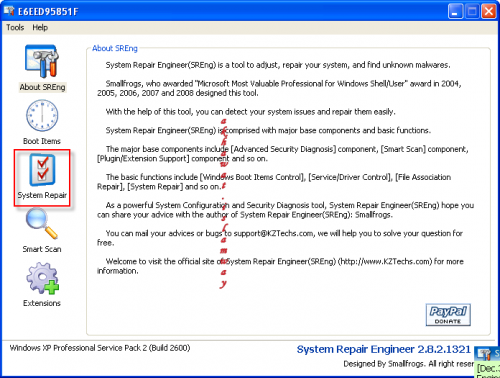Viewport: 500px width, 378px height.
Task: Open the About SREng sidebar icon
Action: click(x=42, y=61)
